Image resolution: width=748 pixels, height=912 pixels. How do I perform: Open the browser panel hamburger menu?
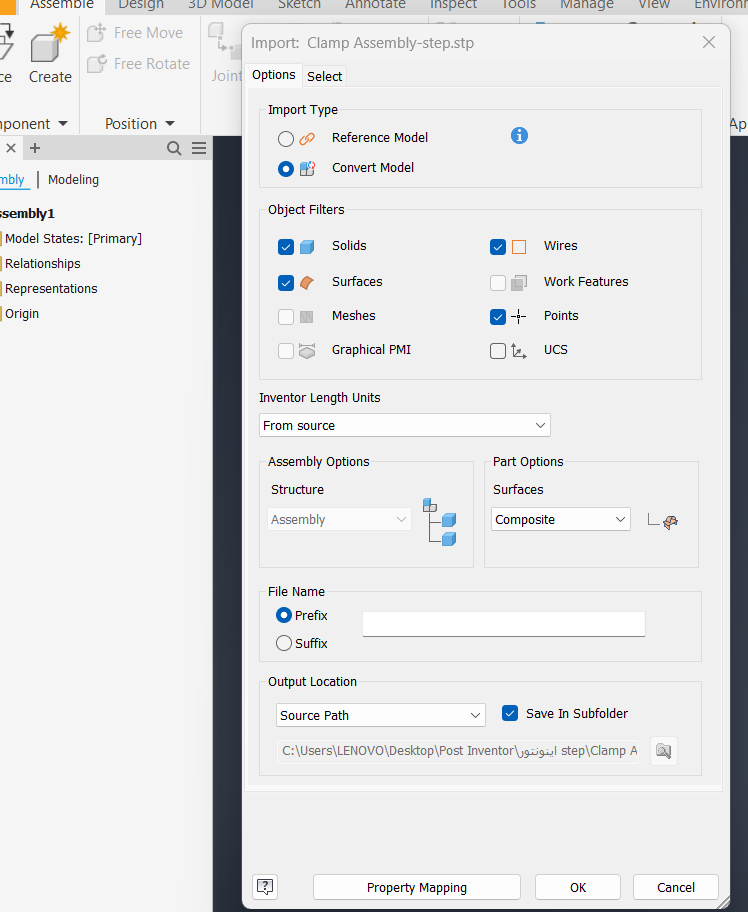(x=199, y=148)
